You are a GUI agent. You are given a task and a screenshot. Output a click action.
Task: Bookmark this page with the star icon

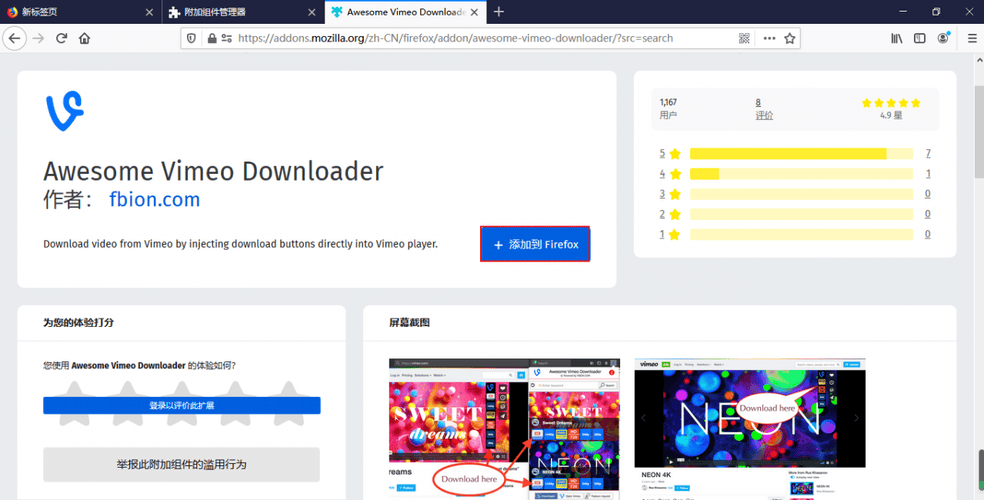(x=790, y=38)
